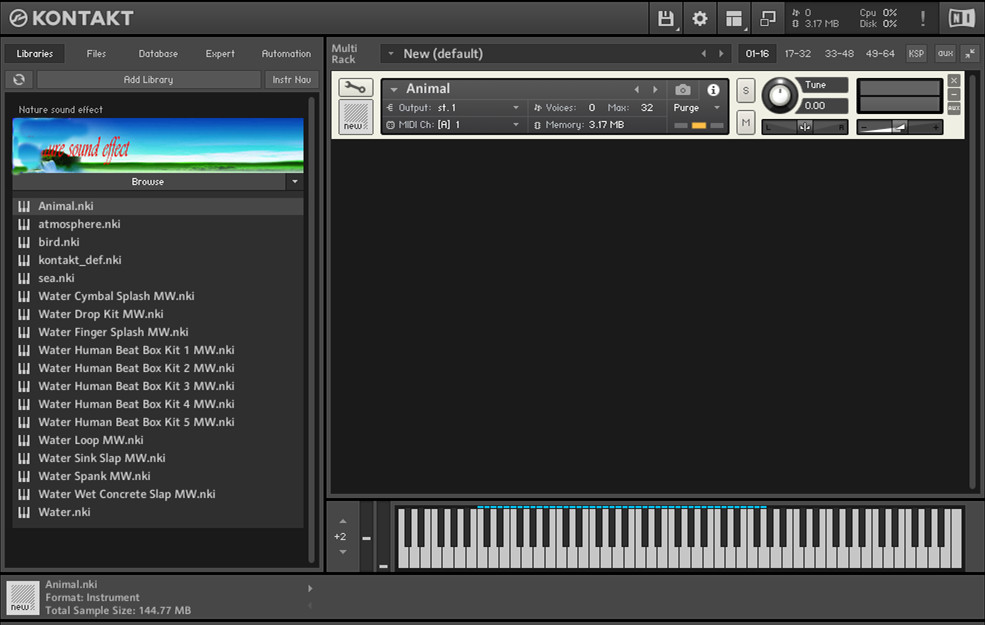Open the save/load disk menu

pos(665,18)
